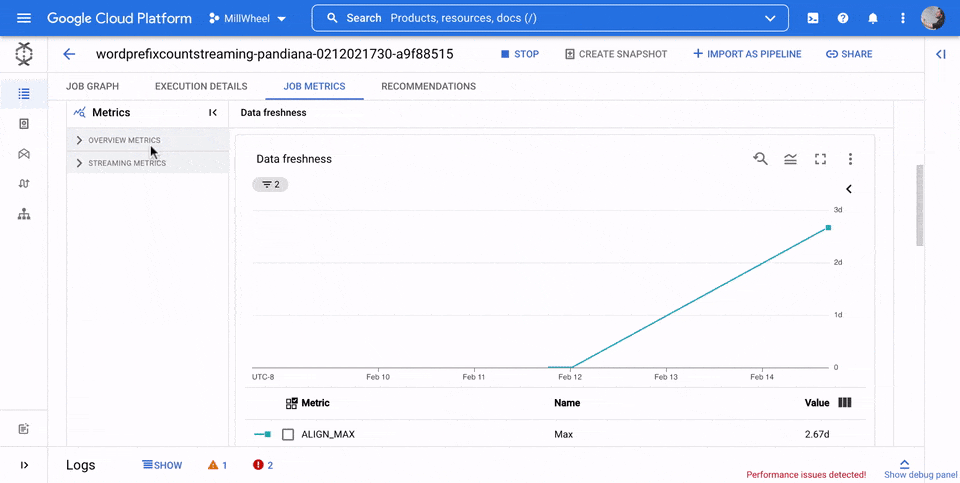Reset zoom on Data freshness chart
Image resolution: width=960 pixels, height=483 pixels.
(760, 159)
